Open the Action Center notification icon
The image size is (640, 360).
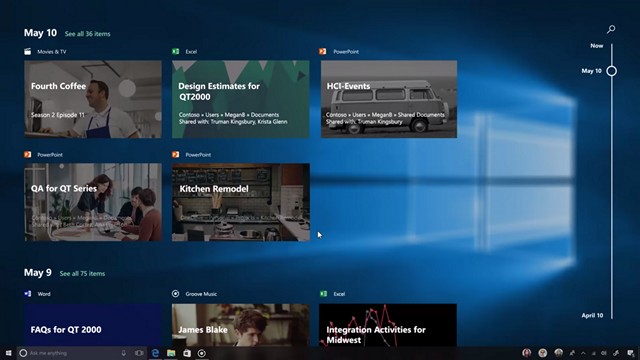click(631, 353)
